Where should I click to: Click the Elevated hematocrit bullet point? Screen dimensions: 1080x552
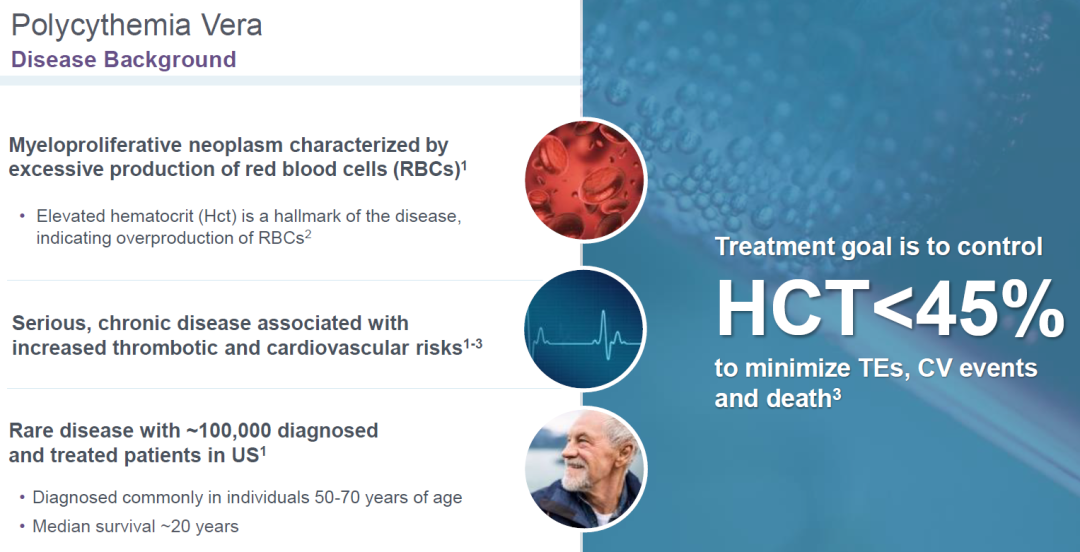pyautogui.click(x=249, y=227)
